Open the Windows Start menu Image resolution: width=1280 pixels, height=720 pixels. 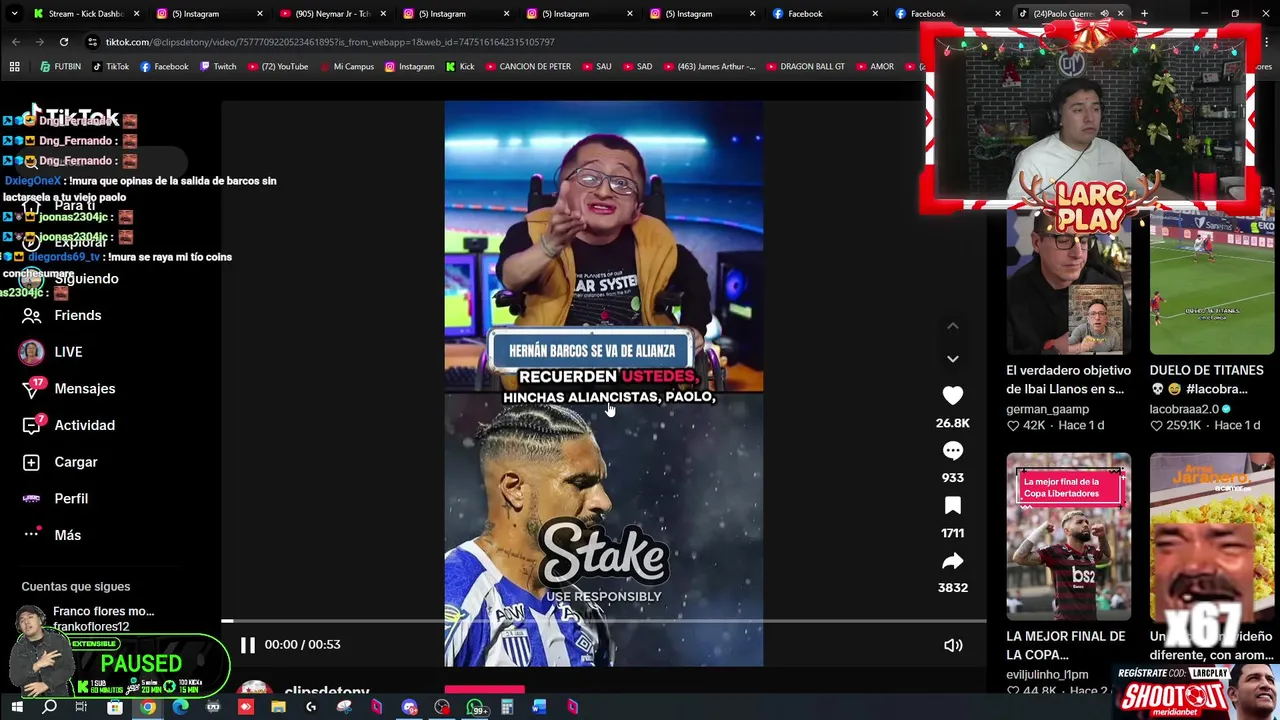[17, 707]
